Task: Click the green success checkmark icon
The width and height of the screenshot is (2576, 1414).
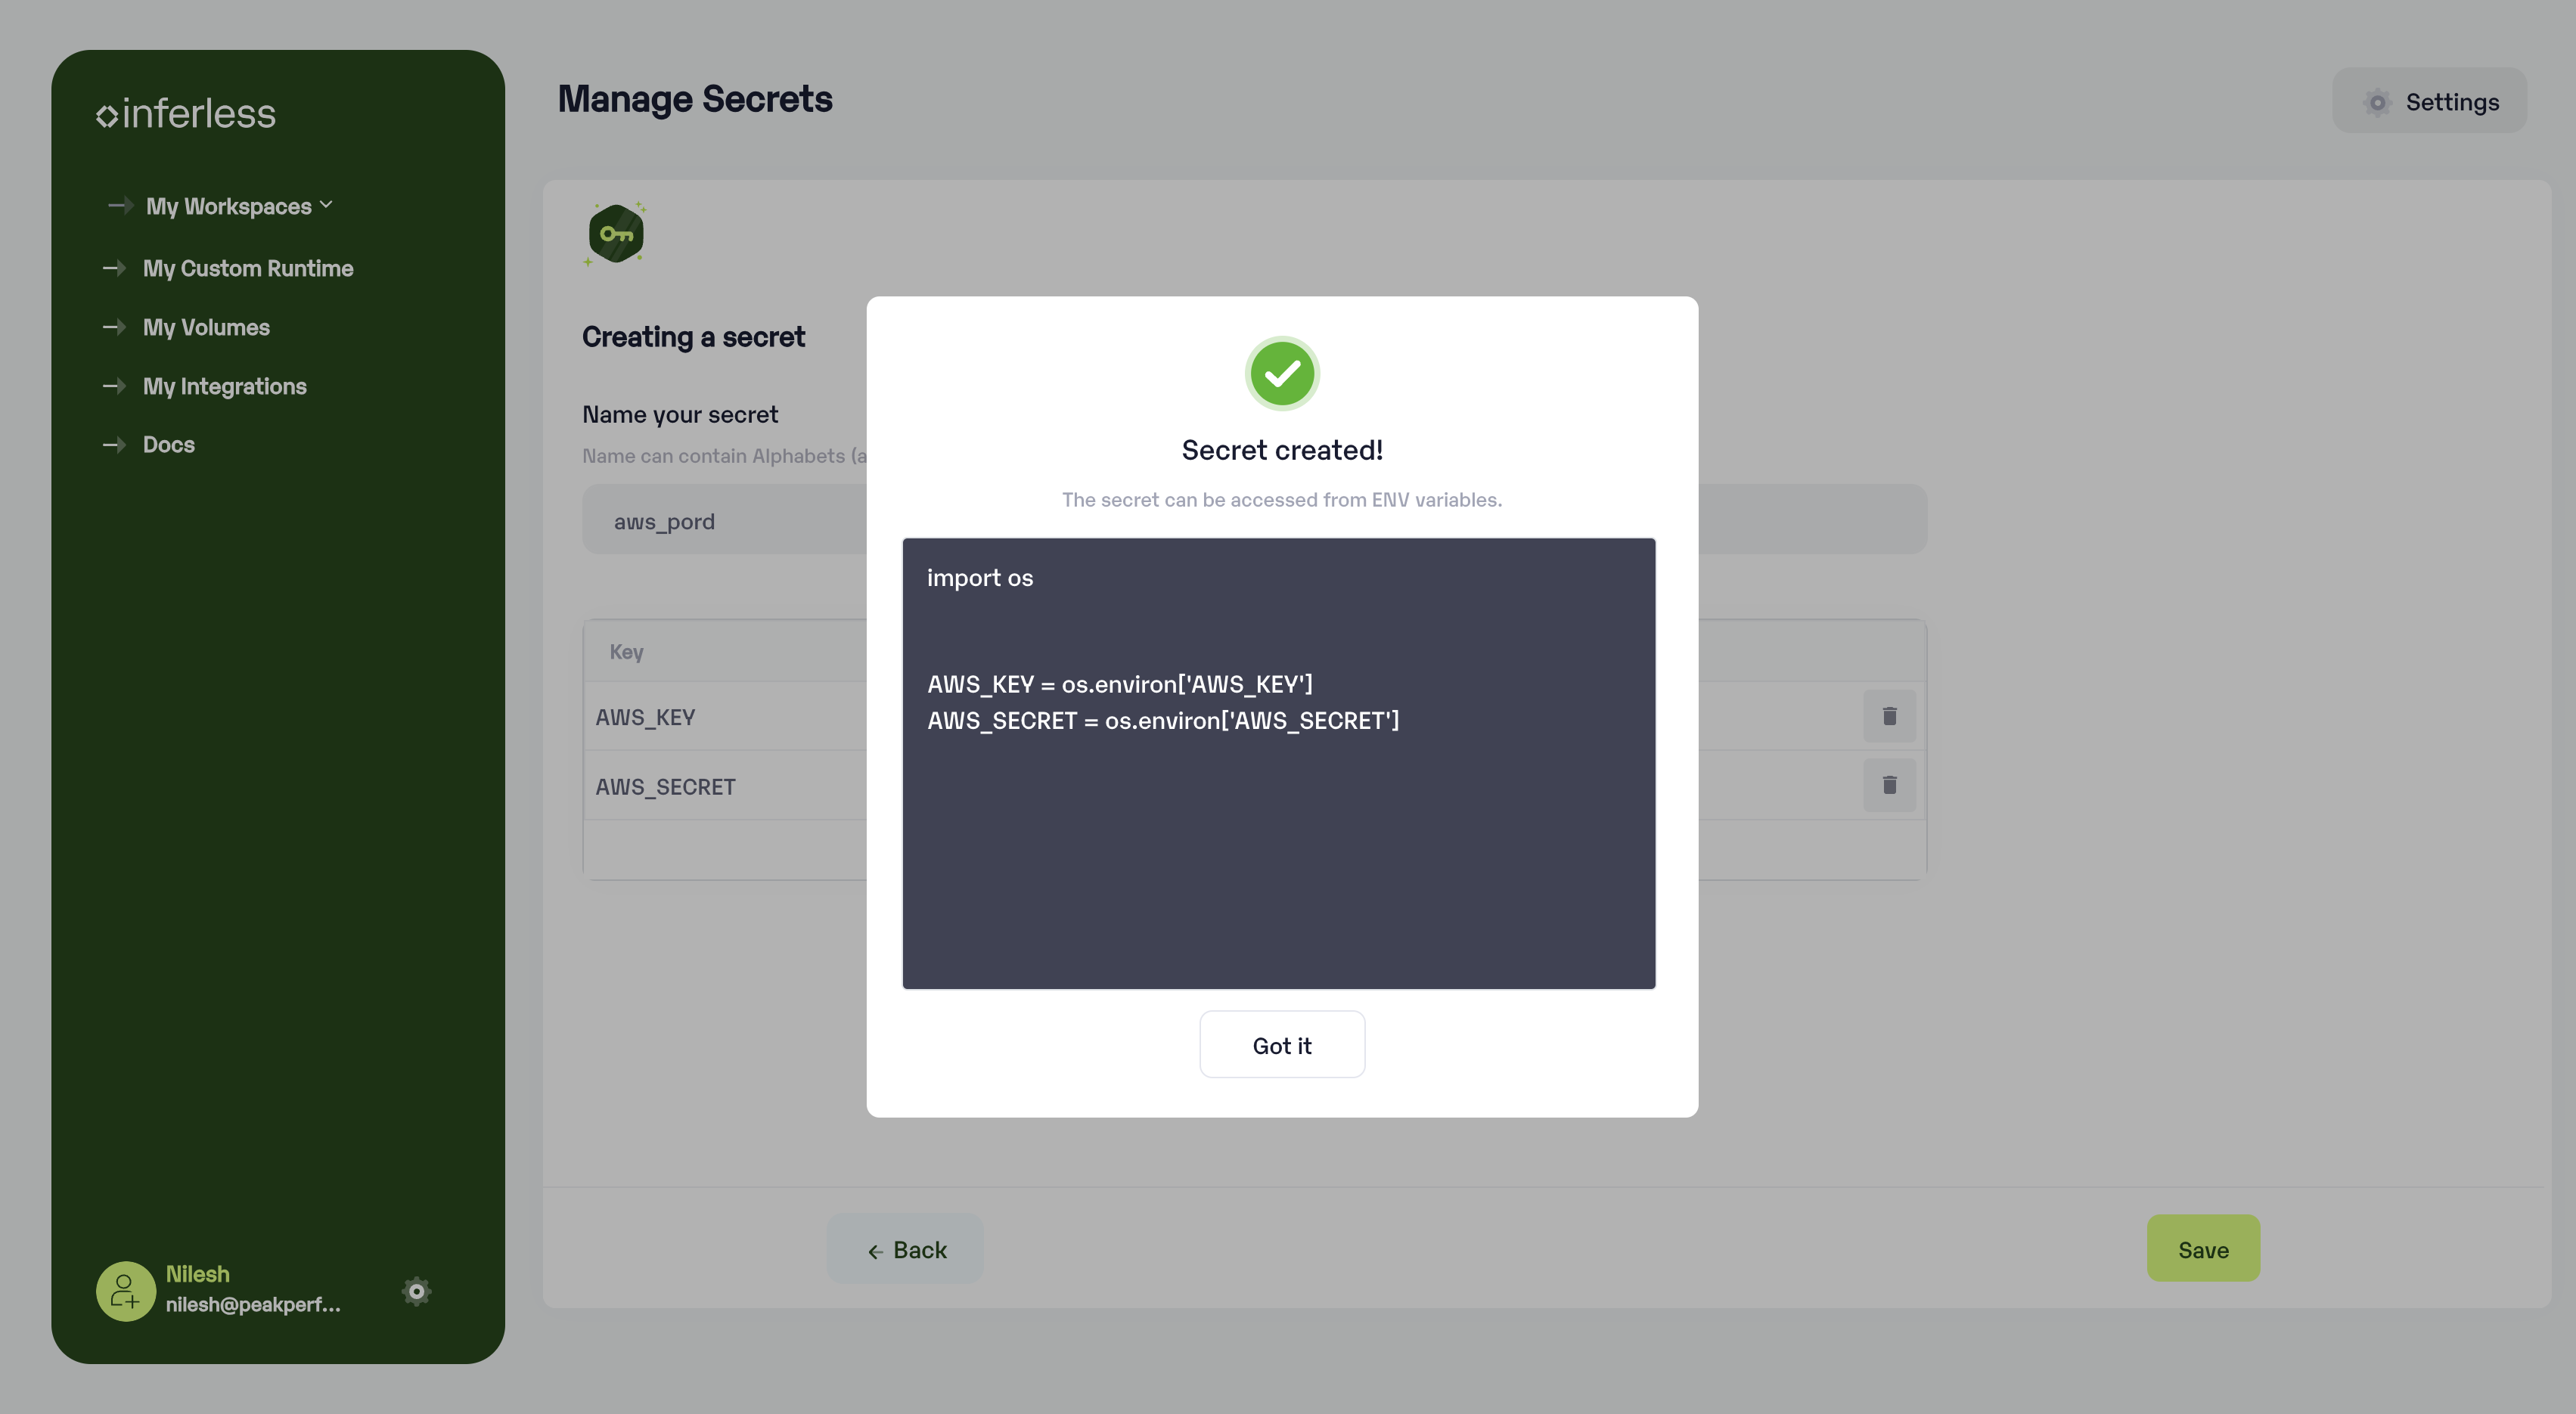Action: 1282,374
